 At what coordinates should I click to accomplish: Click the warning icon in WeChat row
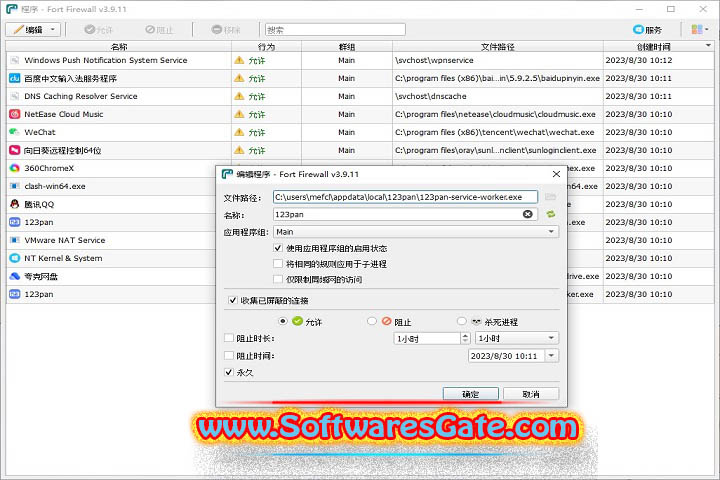click(x=239, y=132)
